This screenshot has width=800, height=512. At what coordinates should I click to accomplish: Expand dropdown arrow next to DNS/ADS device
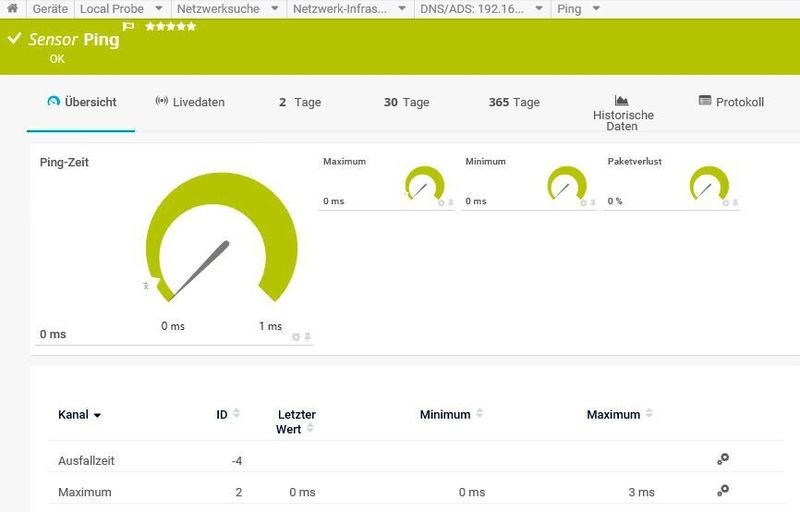[539, 9]
